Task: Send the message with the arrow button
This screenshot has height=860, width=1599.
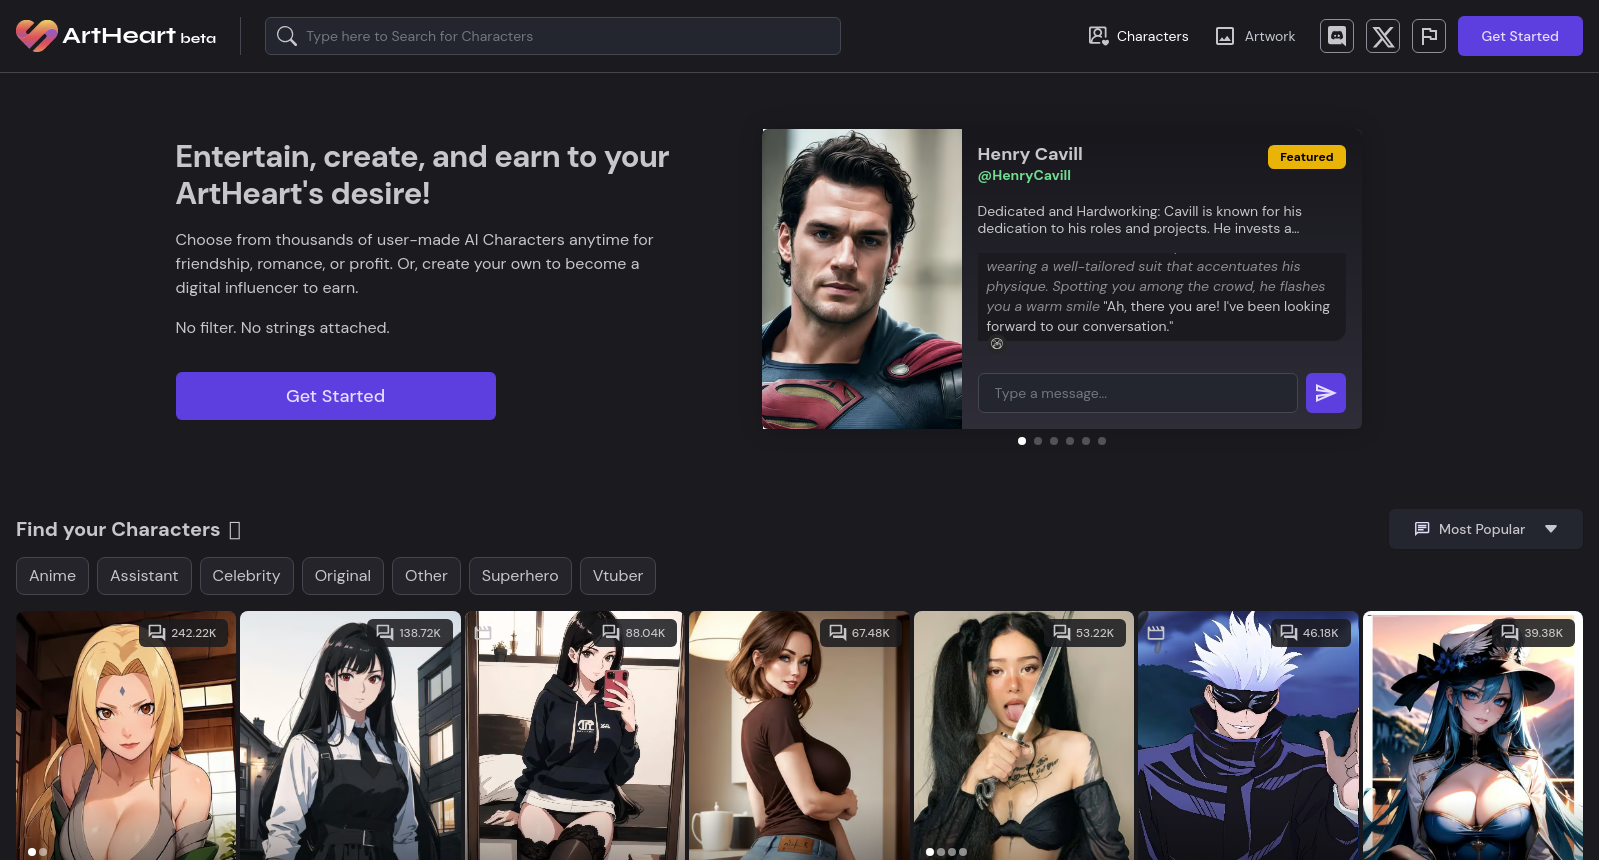Action: point(1326,393)
